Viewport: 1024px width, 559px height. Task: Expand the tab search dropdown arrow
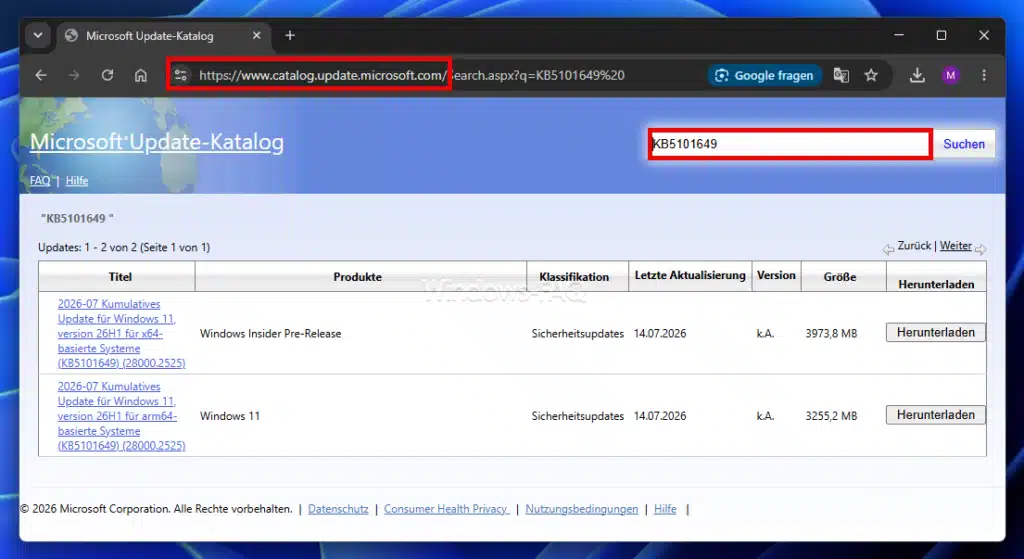click(x=38, y=35)
